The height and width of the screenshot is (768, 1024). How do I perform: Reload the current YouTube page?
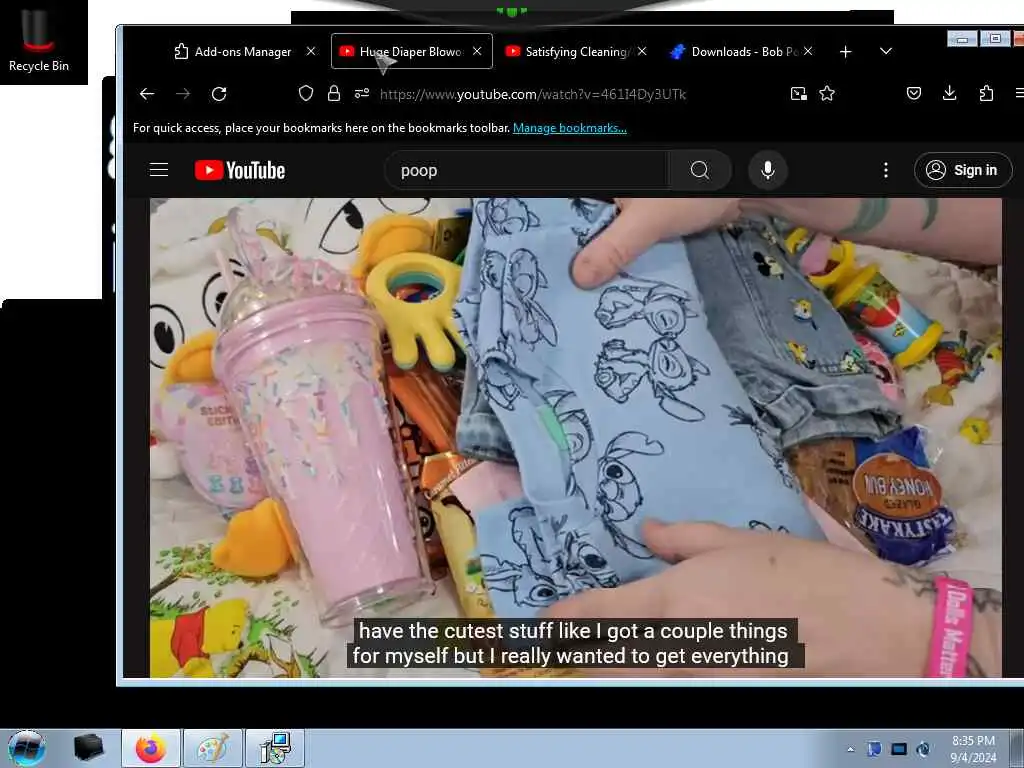pos(219,94)
